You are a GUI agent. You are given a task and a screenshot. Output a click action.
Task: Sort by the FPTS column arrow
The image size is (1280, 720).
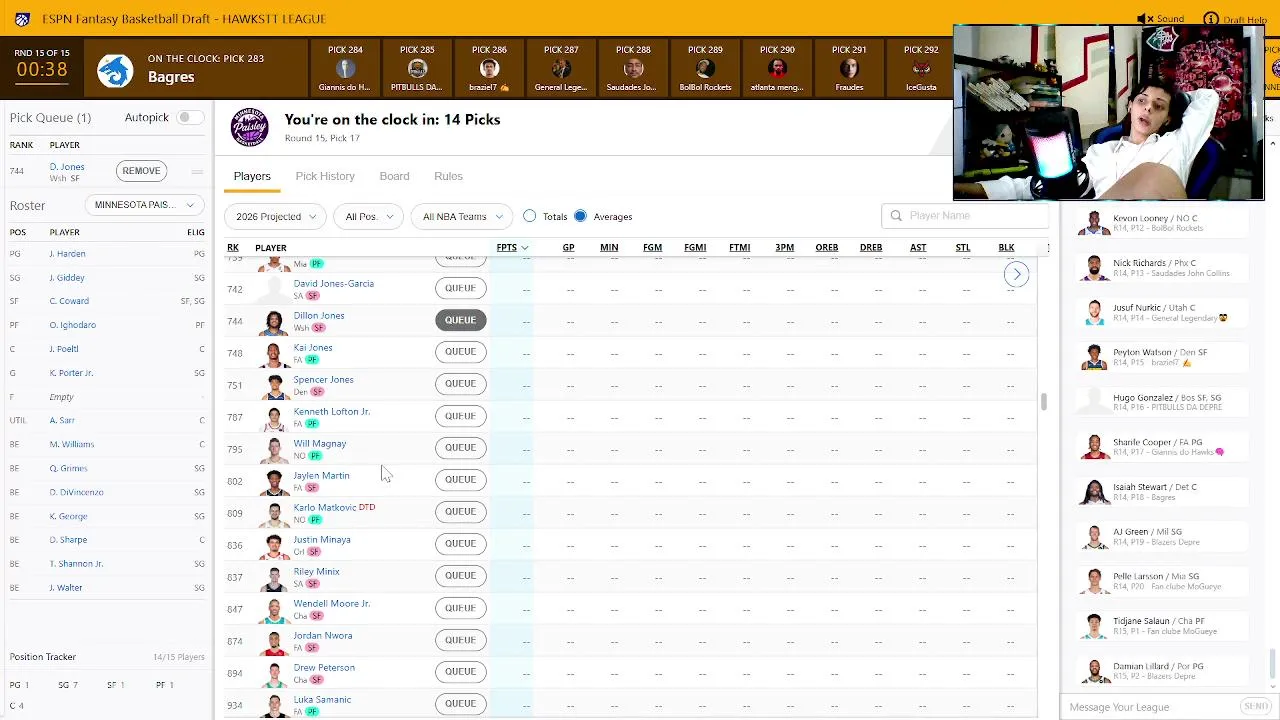(x=524, y=248)
